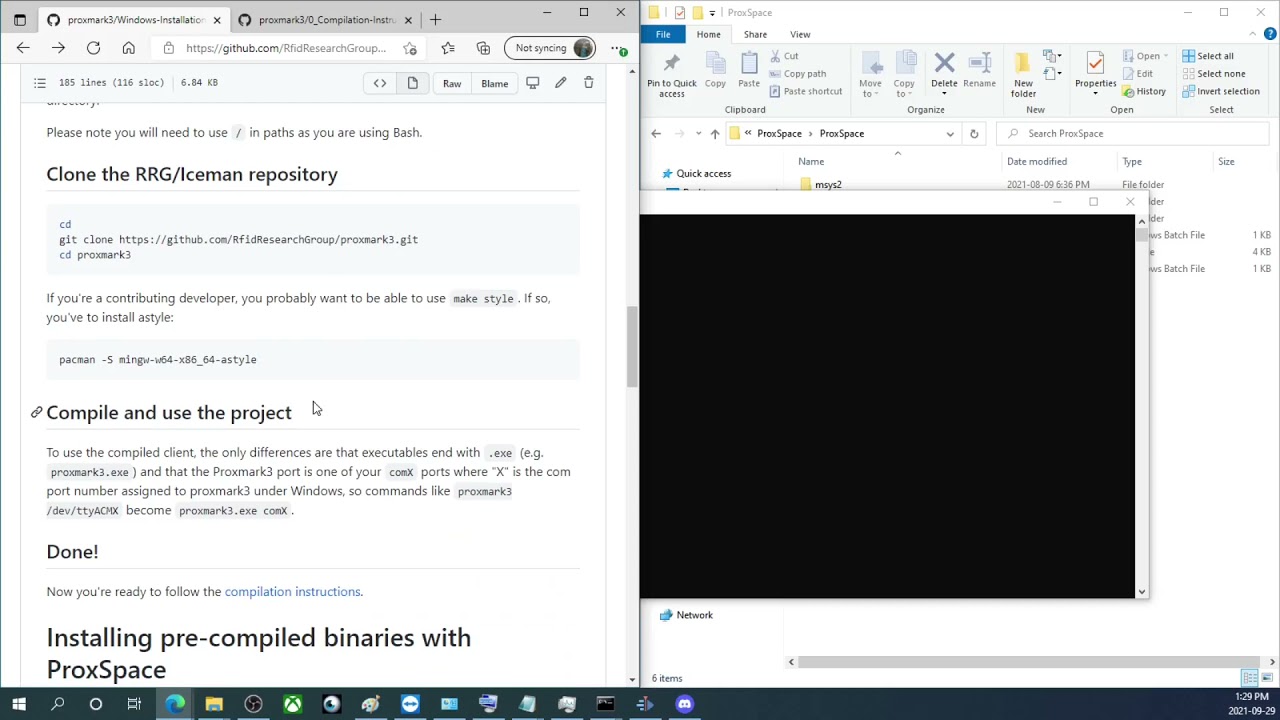This screenshot has height=720, width=1280.
Task: Display the rendered file view icon
Action: [412, 83]
